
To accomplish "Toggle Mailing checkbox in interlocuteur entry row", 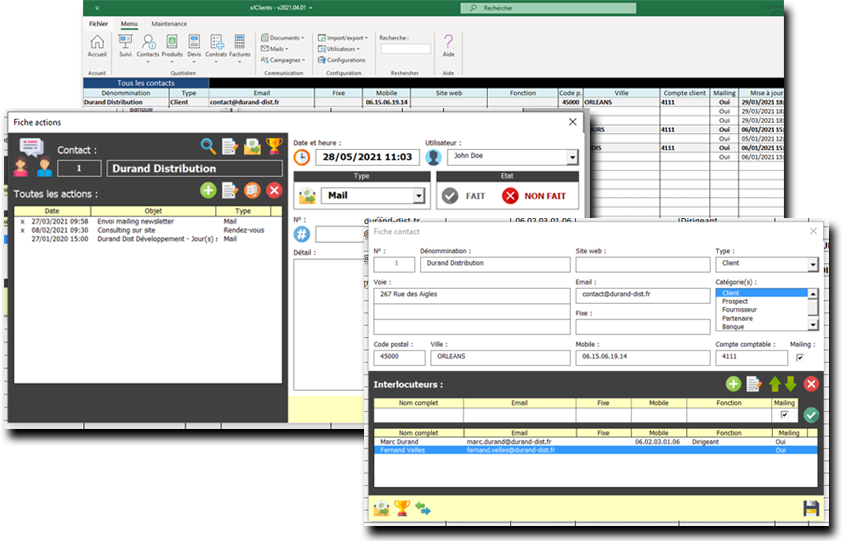I will [784, 415].
